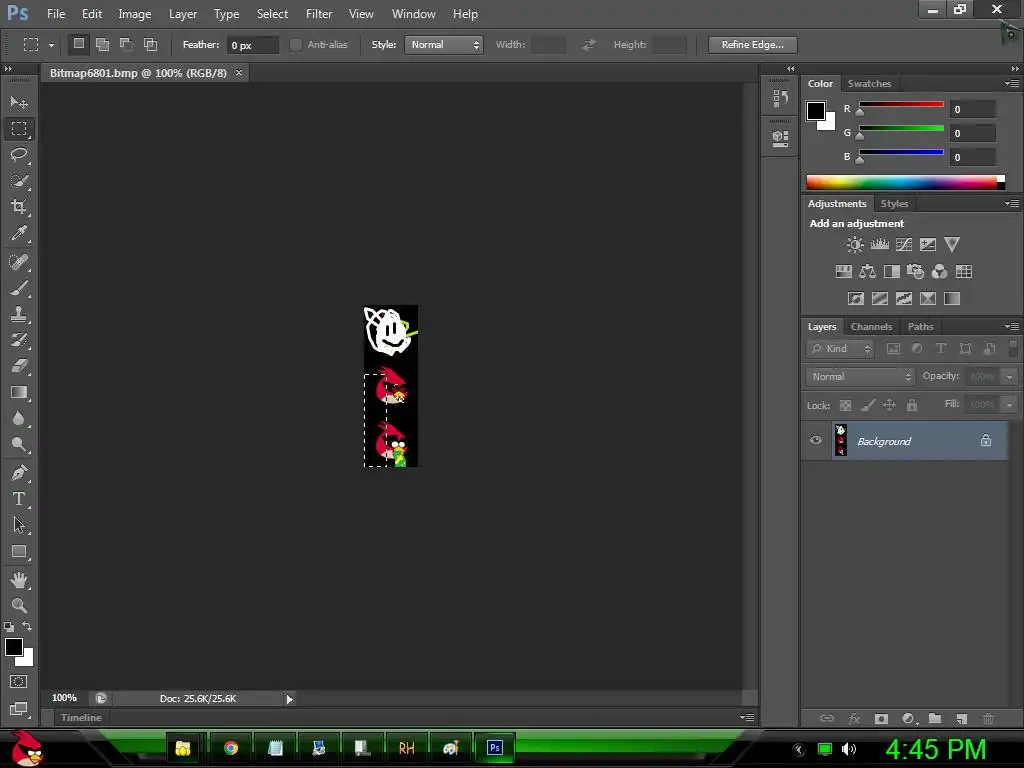Screen dimensions: 1024x768
Task: Toggle Lock position
Action: [x=889, y=406]
